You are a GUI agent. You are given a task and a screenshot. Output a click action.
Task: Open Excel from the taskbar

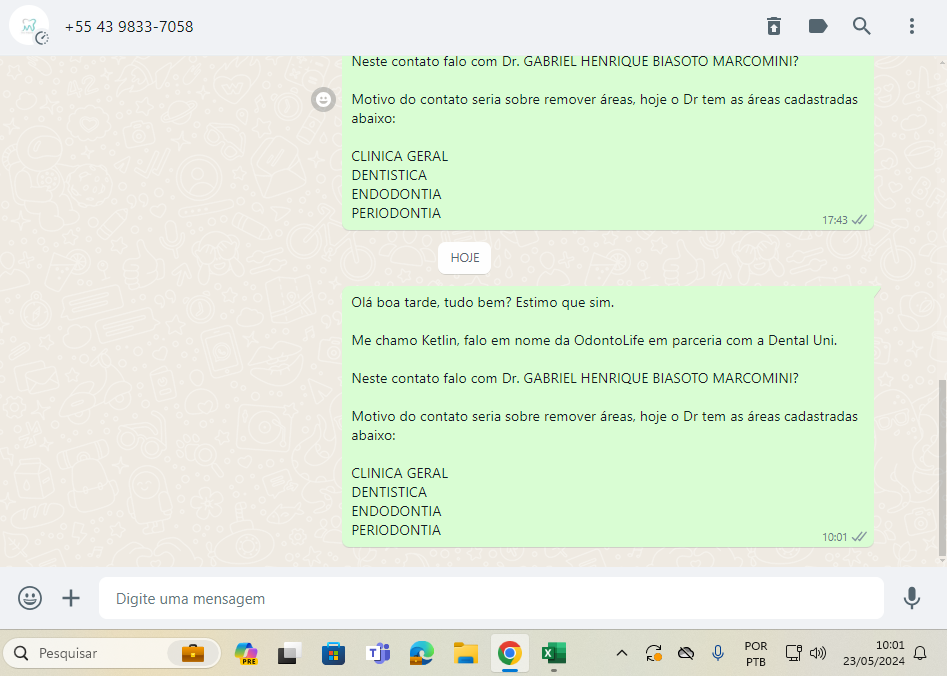(554, 653)
